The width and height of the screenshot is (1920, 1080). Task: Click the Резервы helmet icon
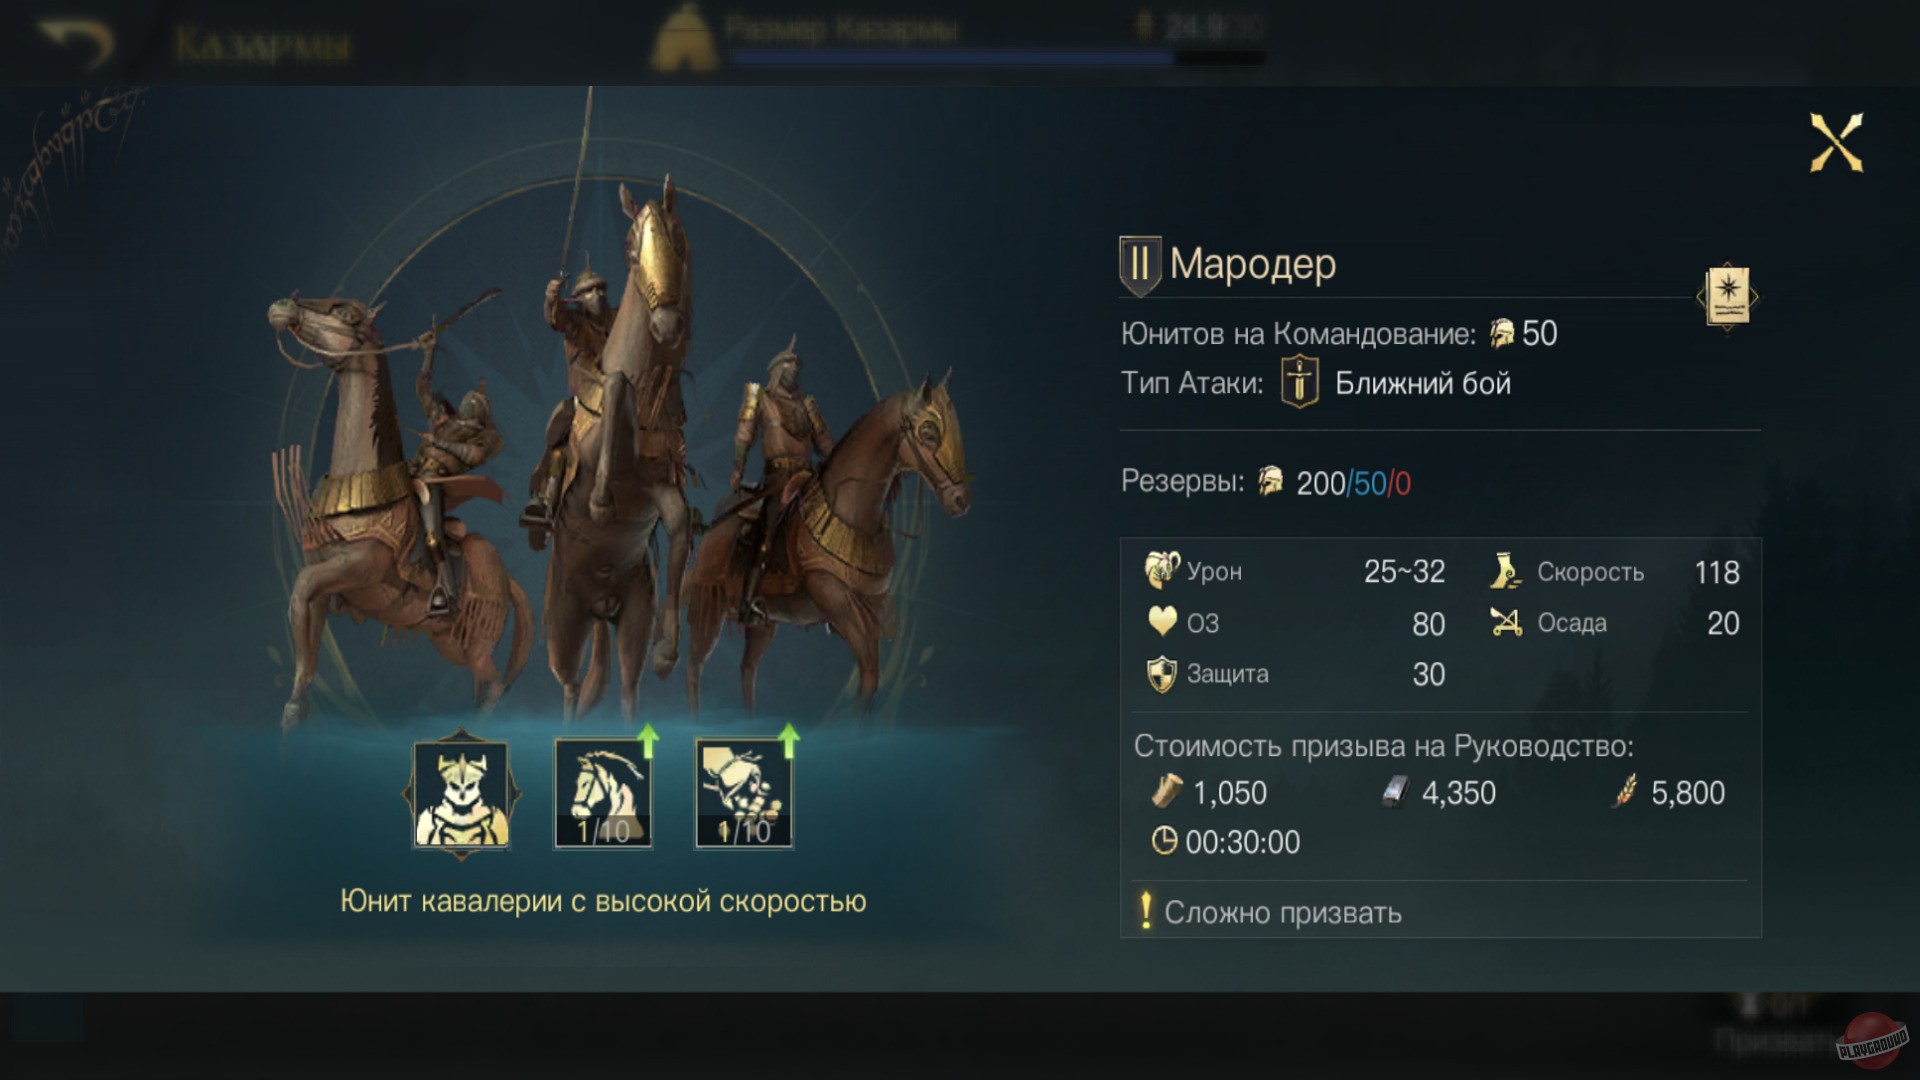1270,481
